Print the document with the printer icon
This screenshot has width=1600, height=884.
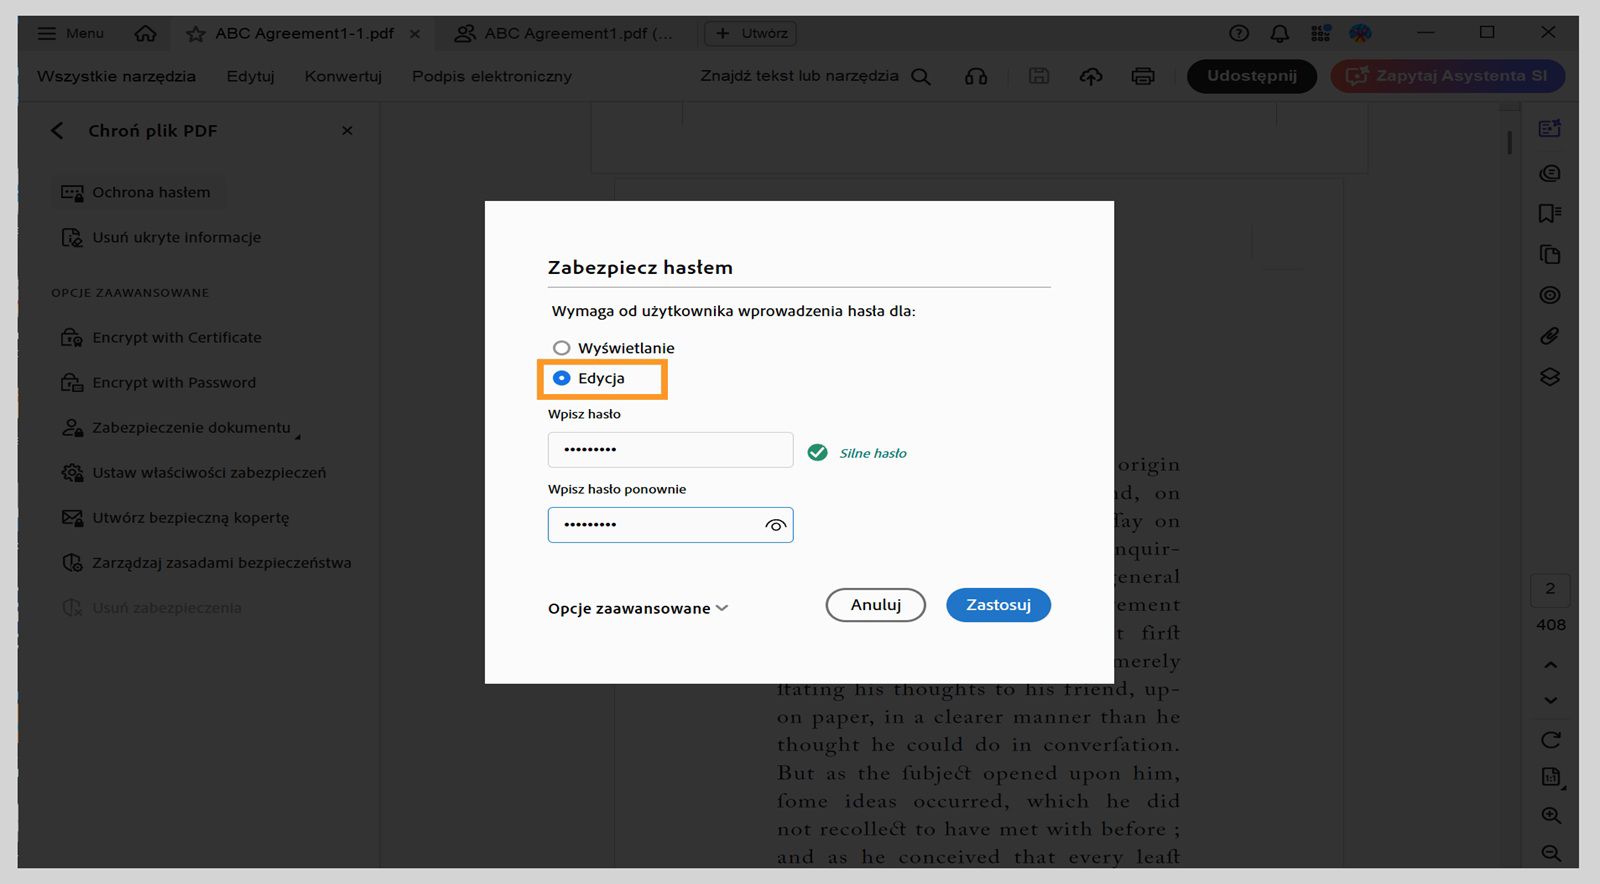(x=1143, y=76)
